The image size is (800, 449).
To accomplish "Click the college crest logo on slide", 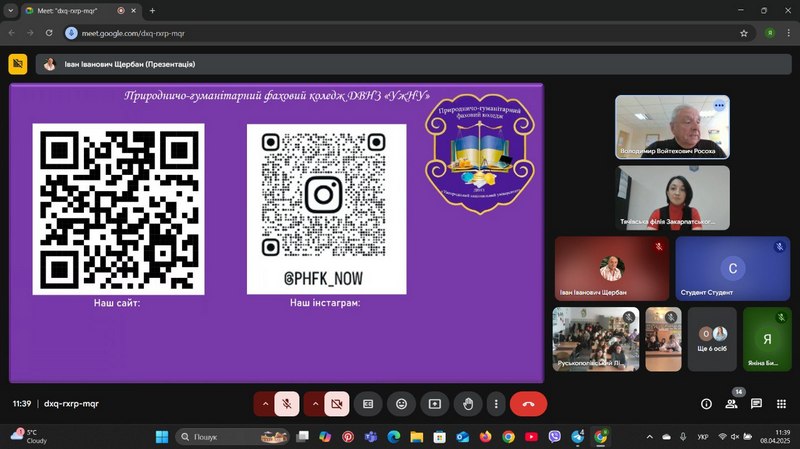I will pos(480,153).
